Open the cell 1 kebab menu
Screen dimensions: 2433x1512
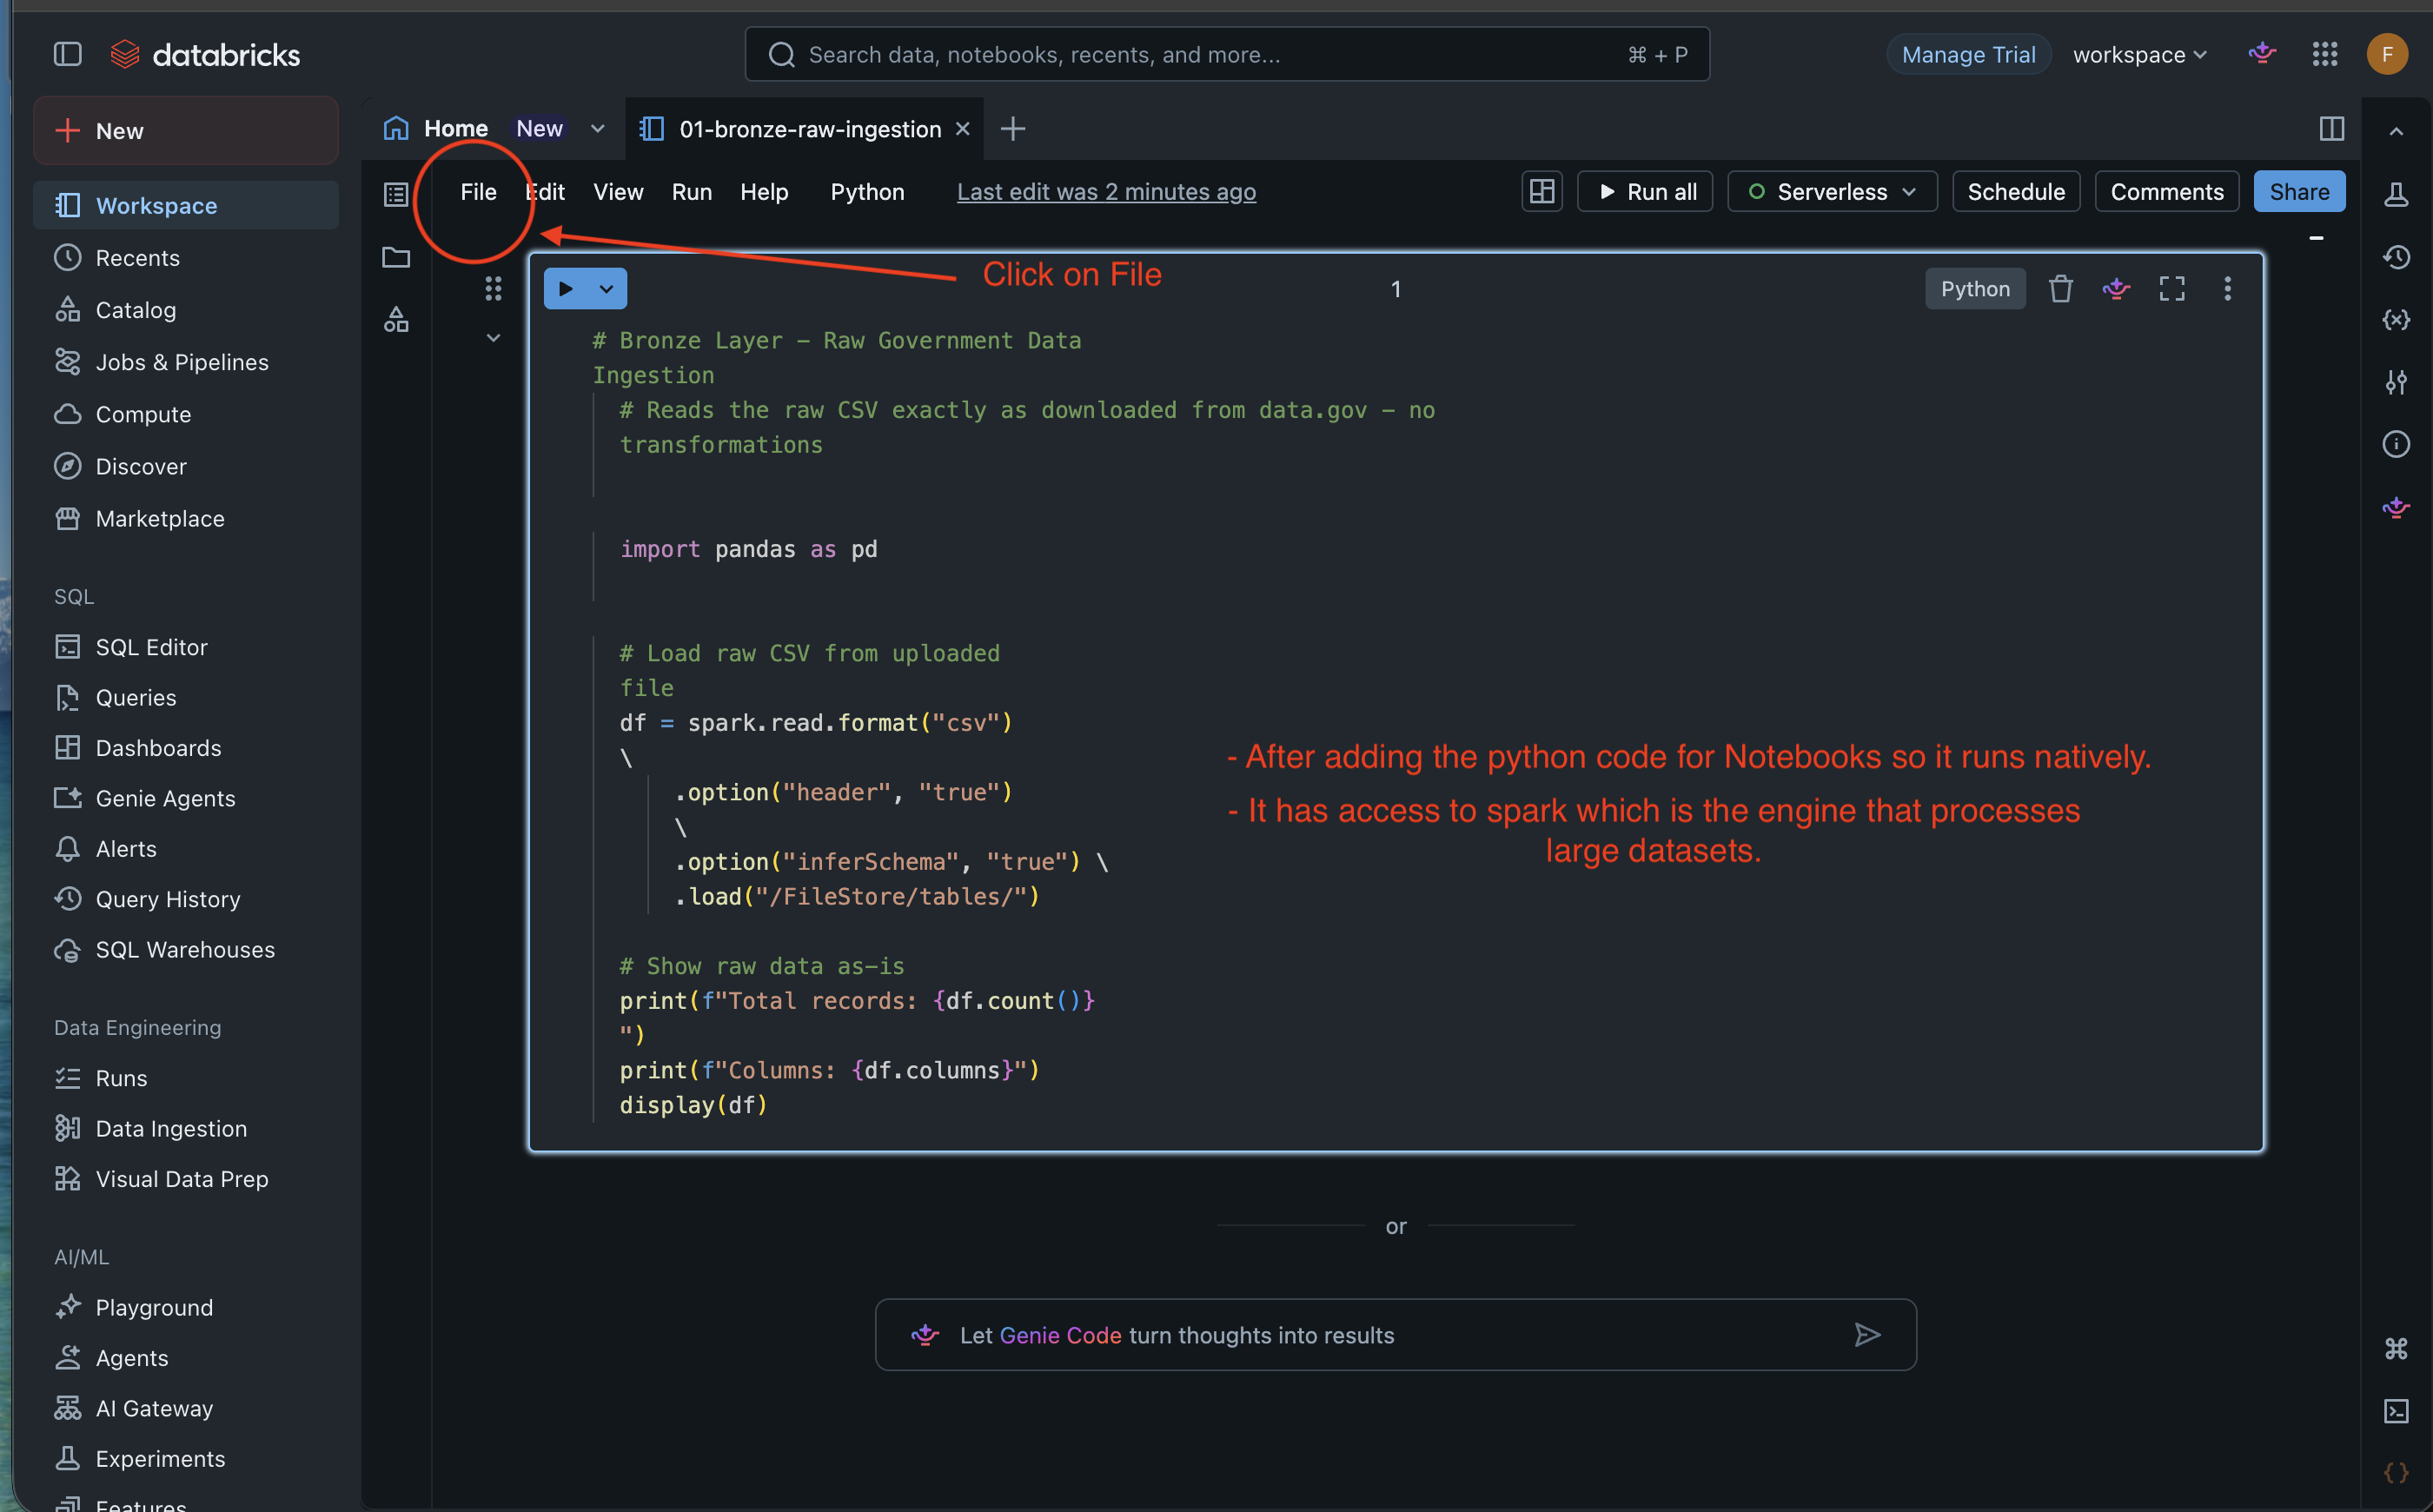click(2227, 289)
